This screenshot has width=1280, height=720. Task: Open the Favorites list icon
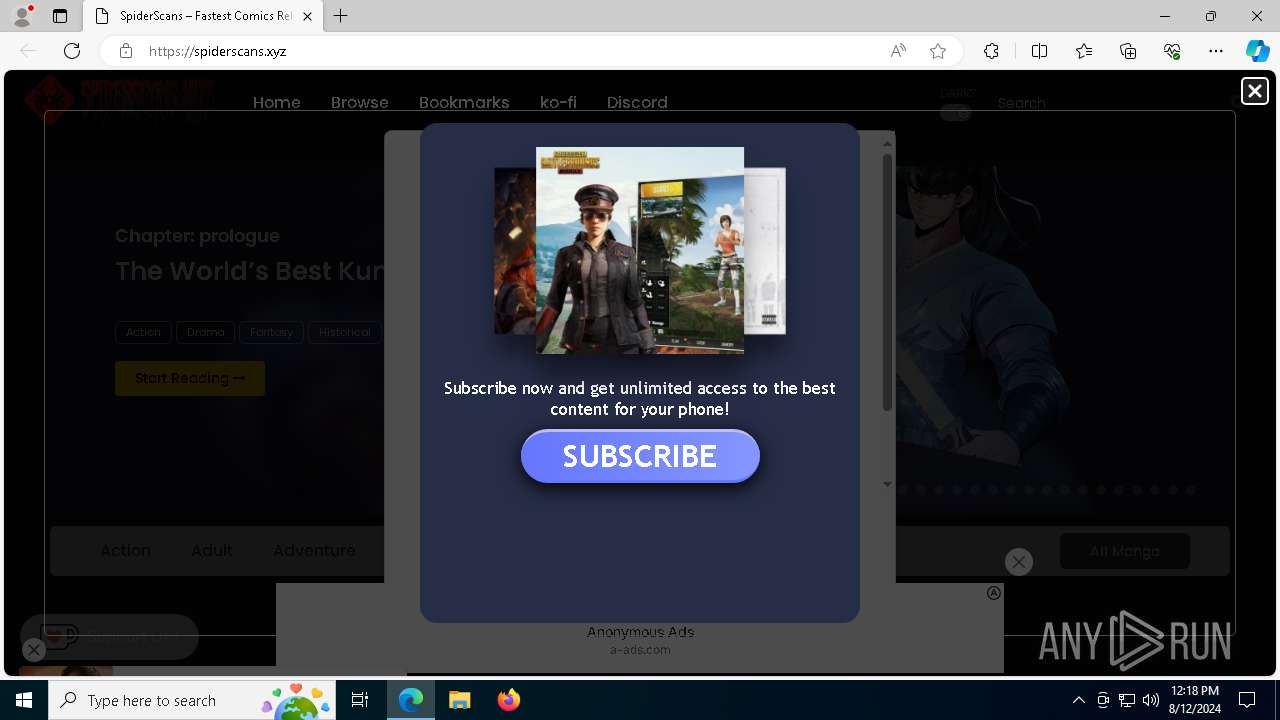(1084, 51)
